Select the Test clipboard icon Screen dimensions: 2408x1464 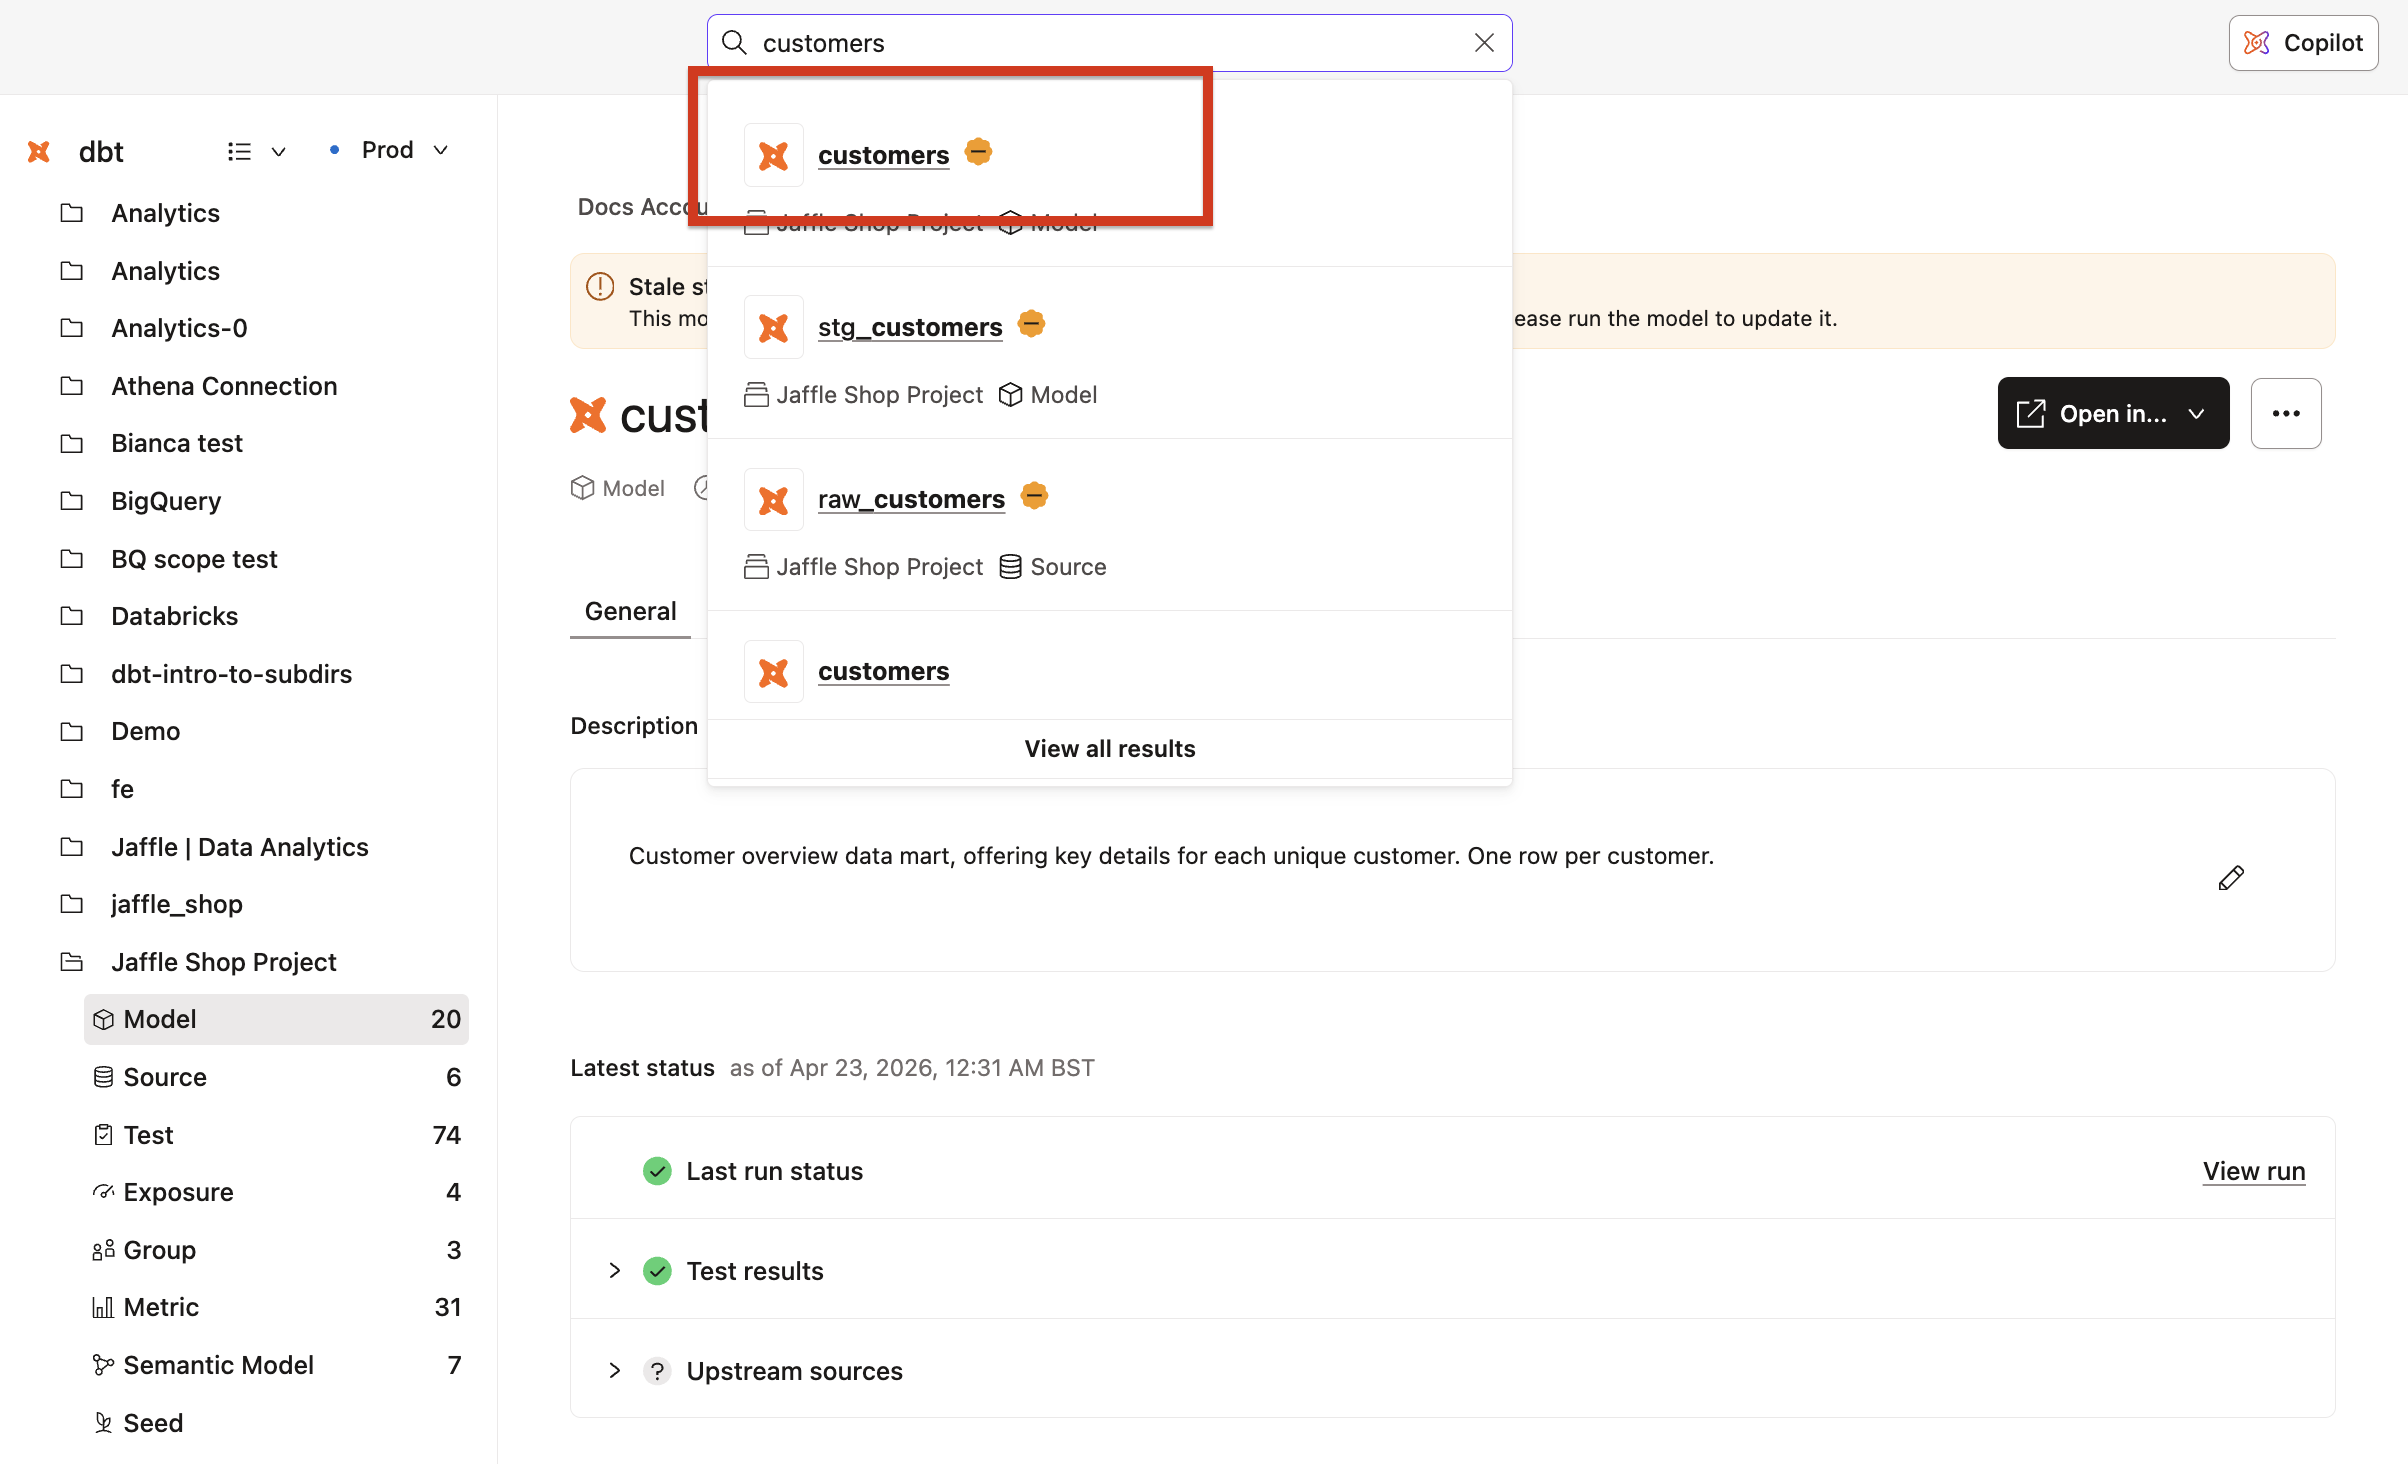[x=103, y=1135]
